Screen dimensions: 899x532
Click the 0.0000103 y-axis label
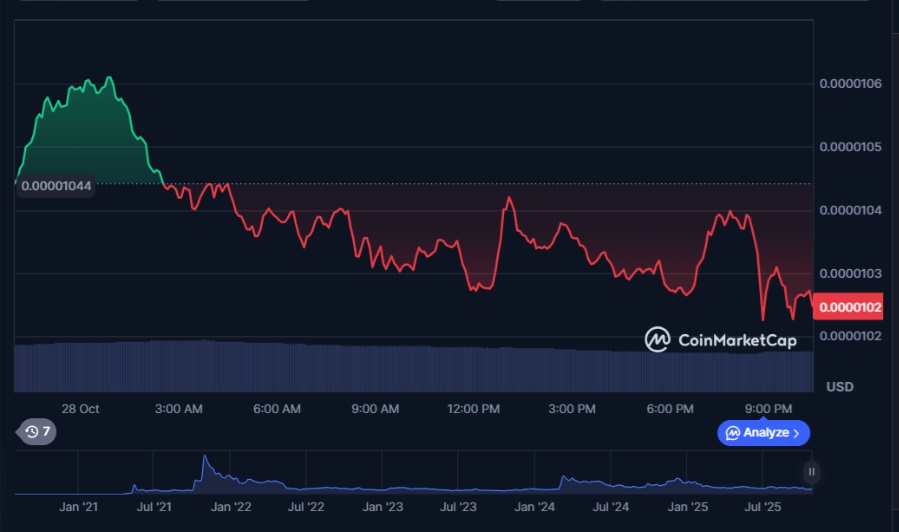tap(850, 273)
